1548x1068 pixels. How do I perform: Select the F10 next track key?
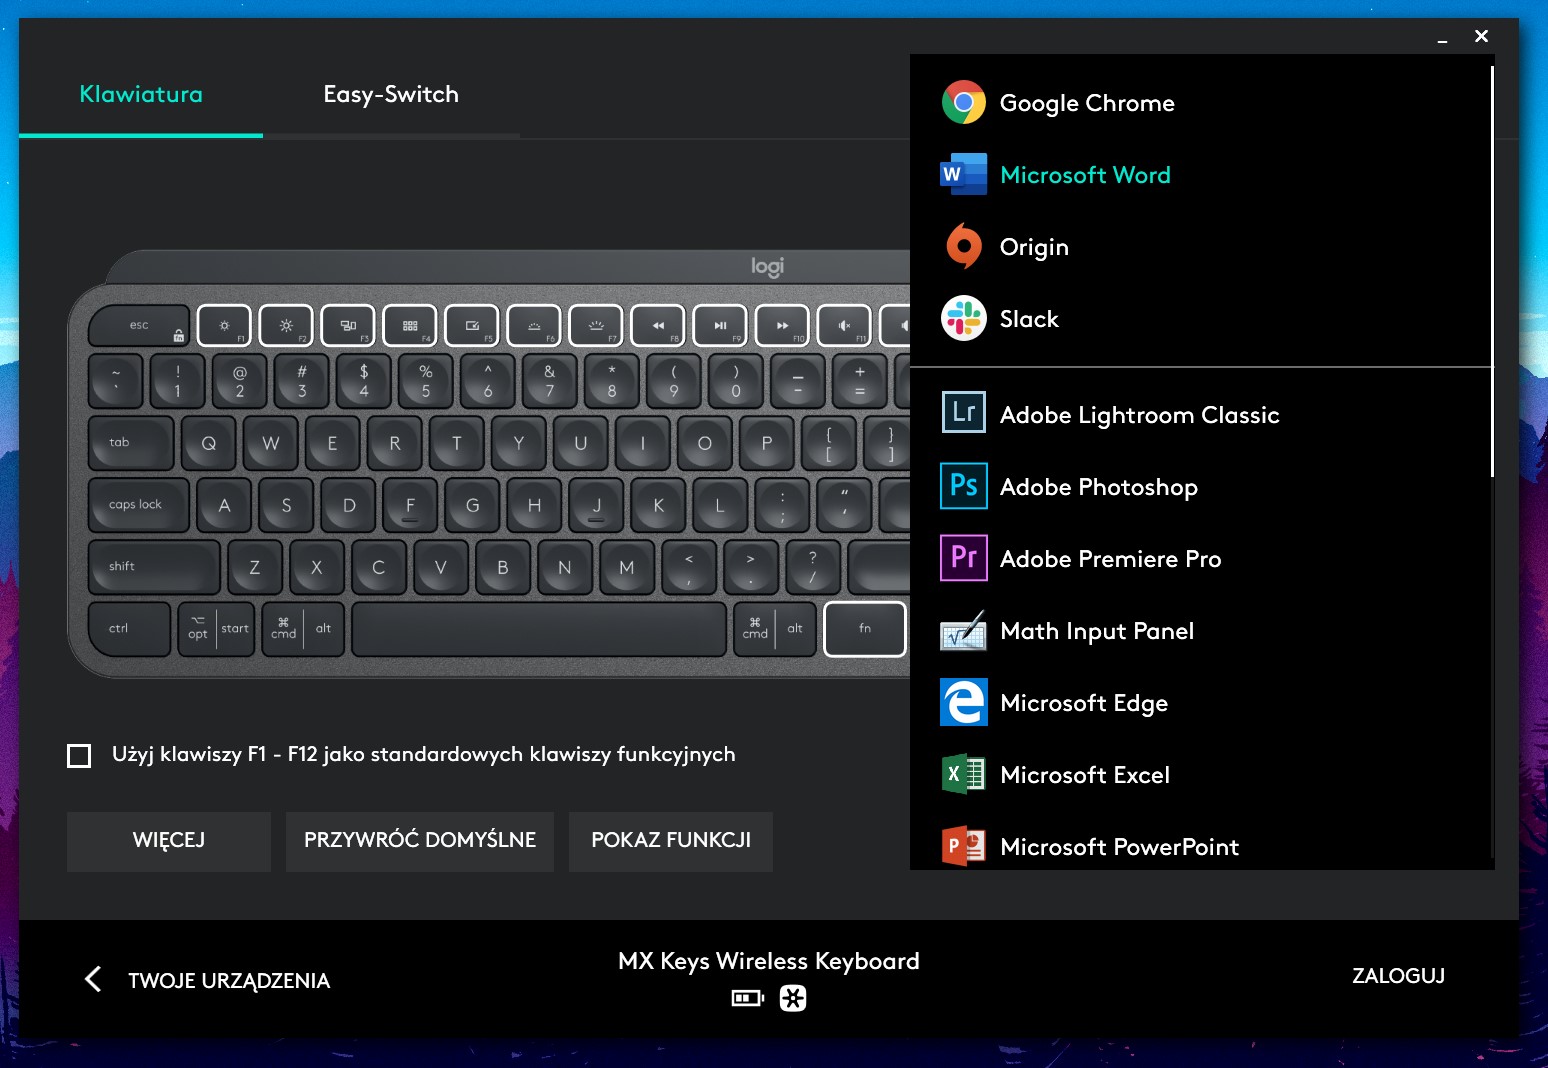[x=782, y=326]
